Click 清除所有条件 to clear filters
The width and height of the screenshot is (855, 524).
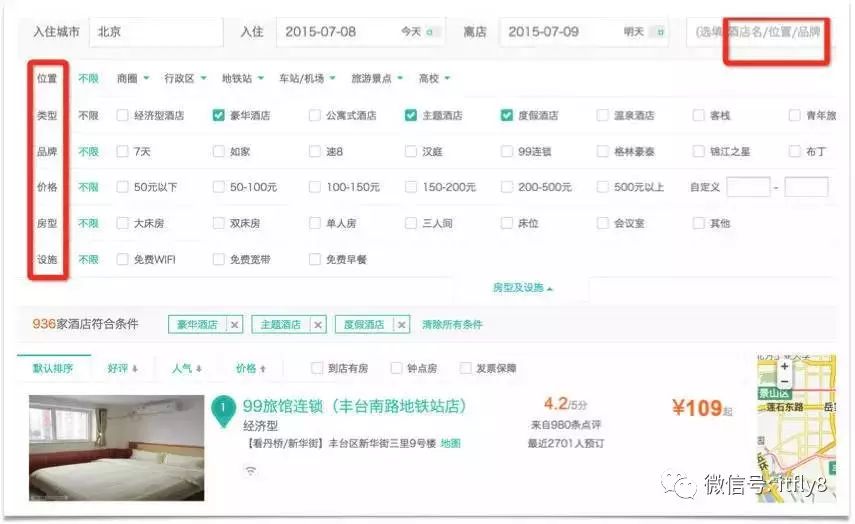(452, 325)
